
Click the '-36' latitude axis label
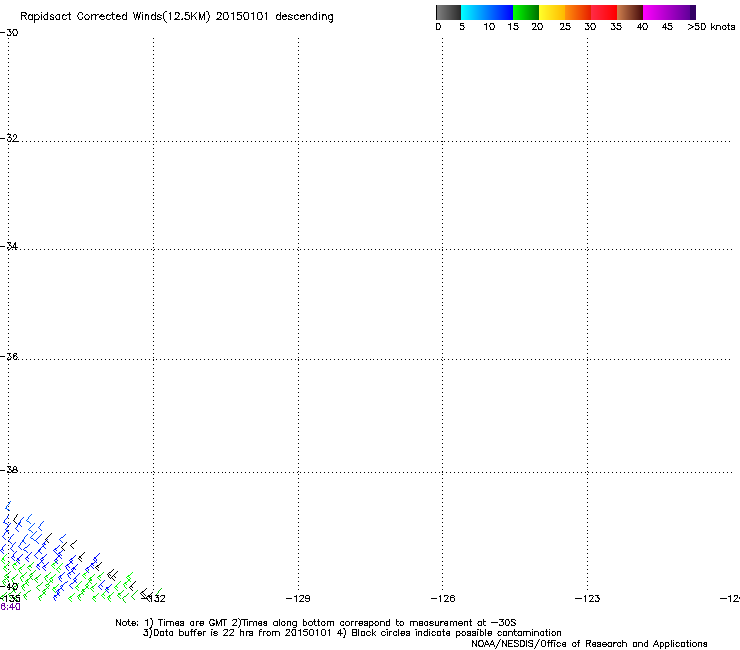coord(9,356)
